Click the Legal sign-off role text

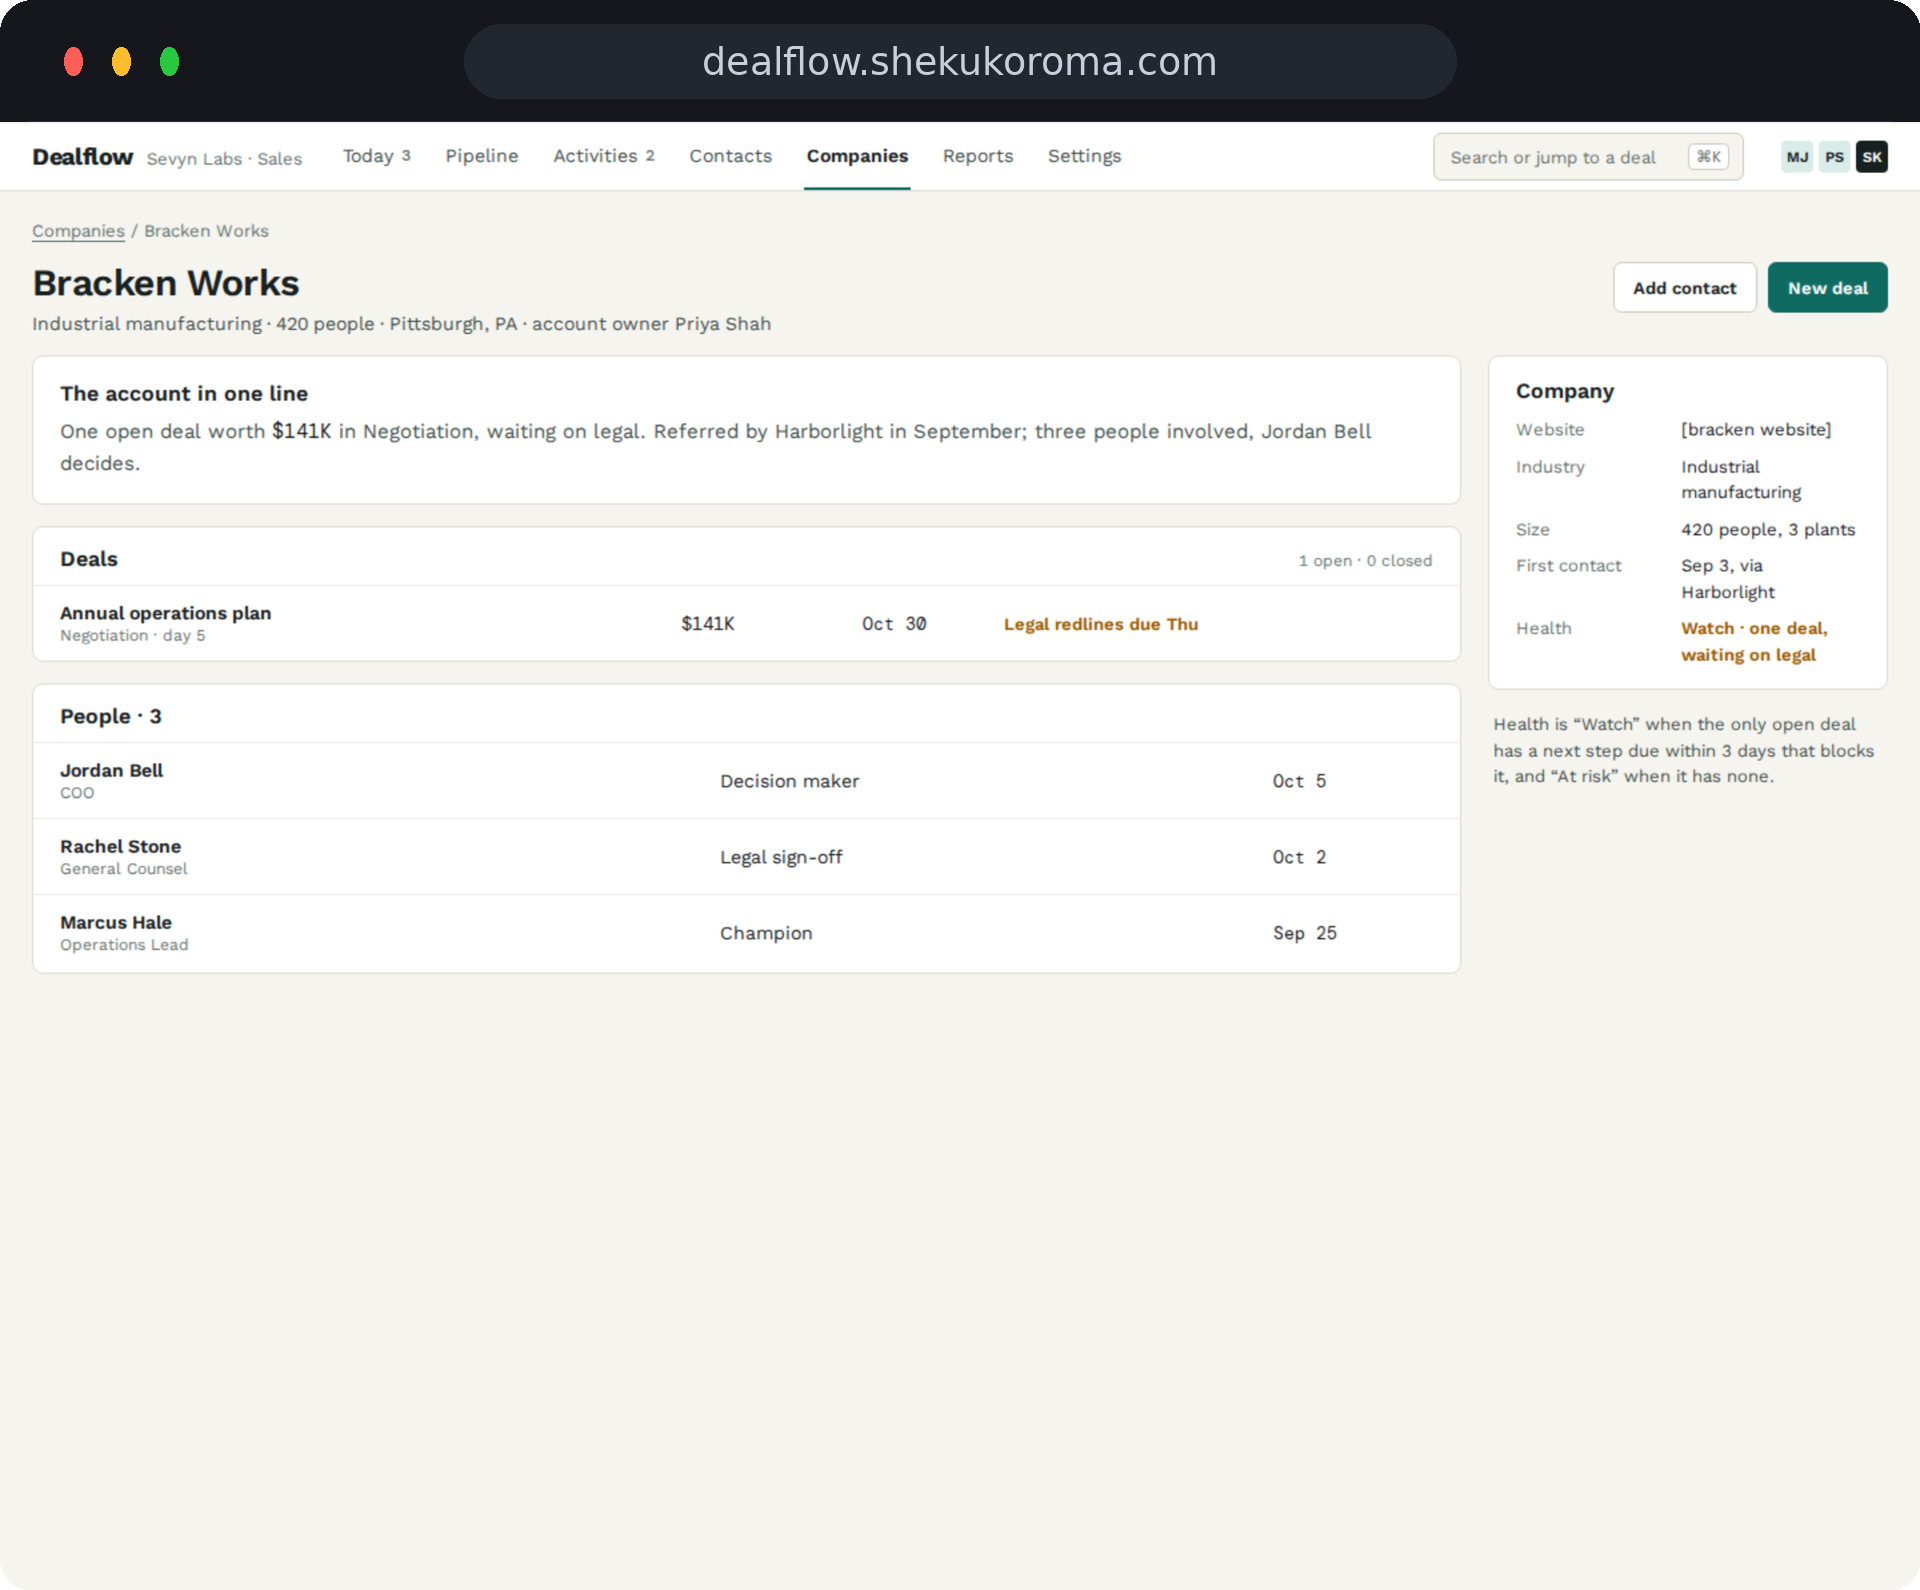(x=781, y=857)
